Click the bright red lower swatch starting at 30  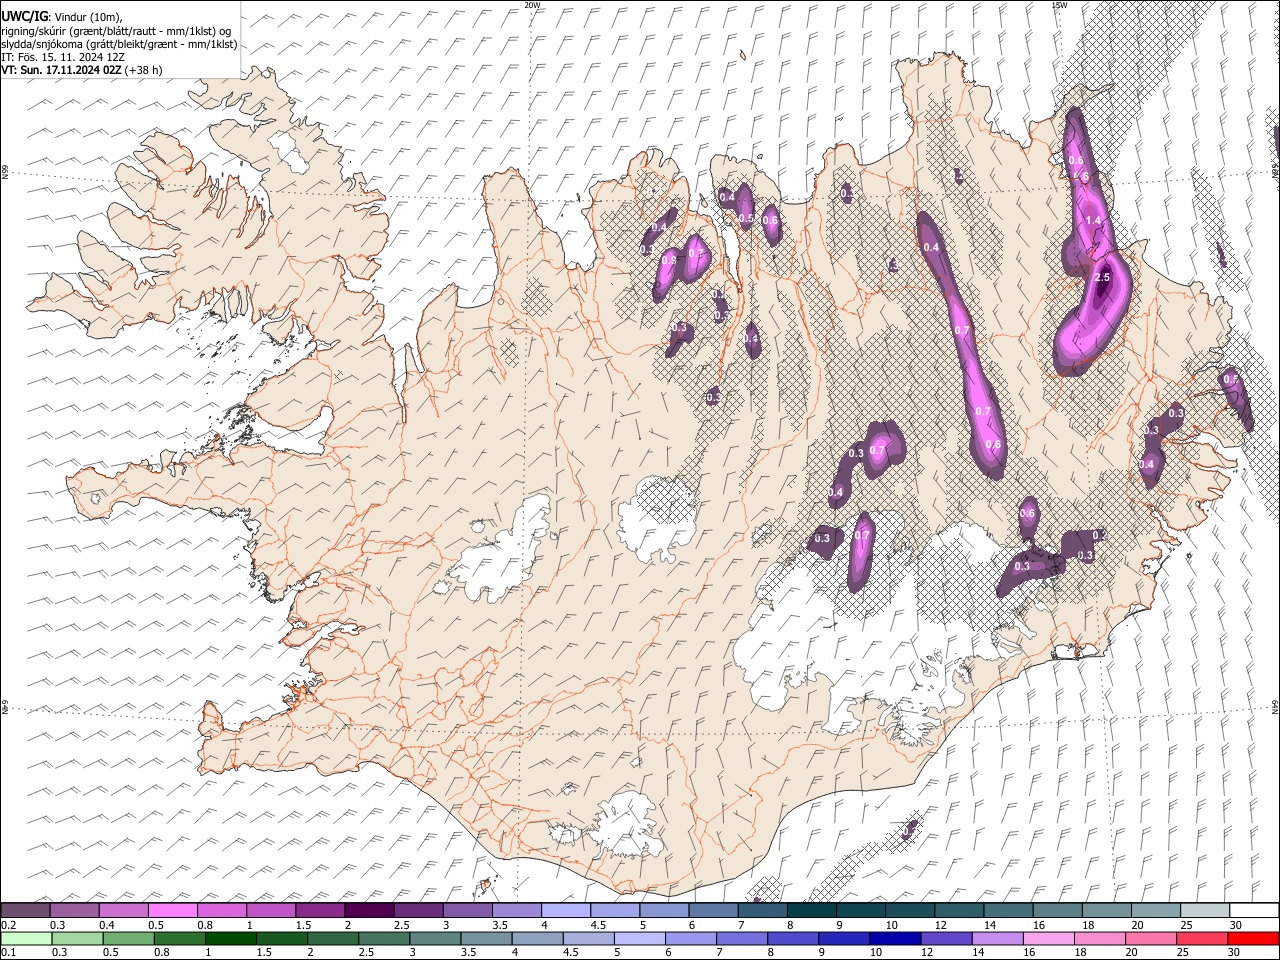click(1251, 938)
